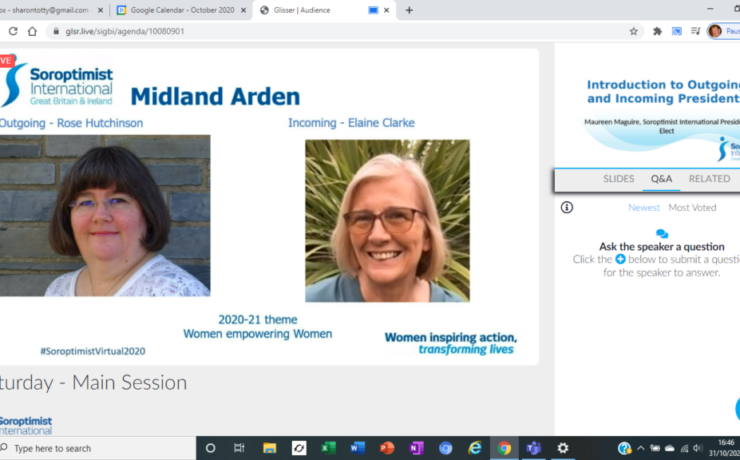Screen dimensions: 740x460
Task: Open the Chrome profile avatar
Action: click(x=715, y=31)
